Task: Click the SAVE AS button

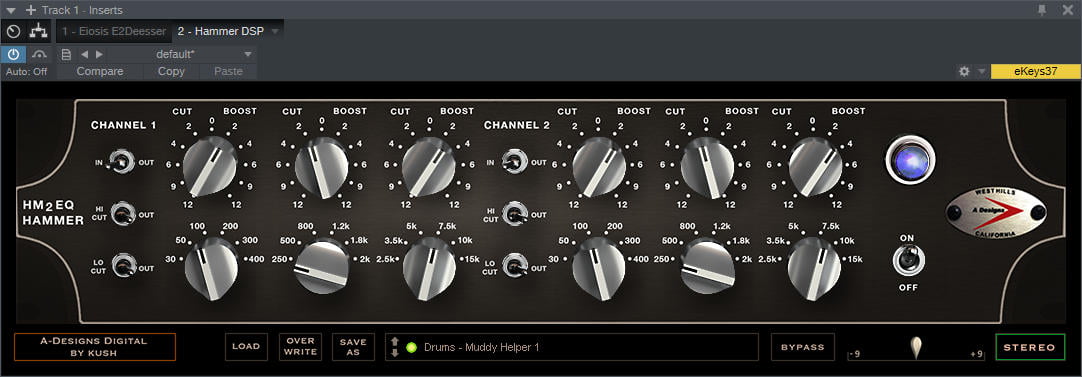Action: [x=353, y=347]
